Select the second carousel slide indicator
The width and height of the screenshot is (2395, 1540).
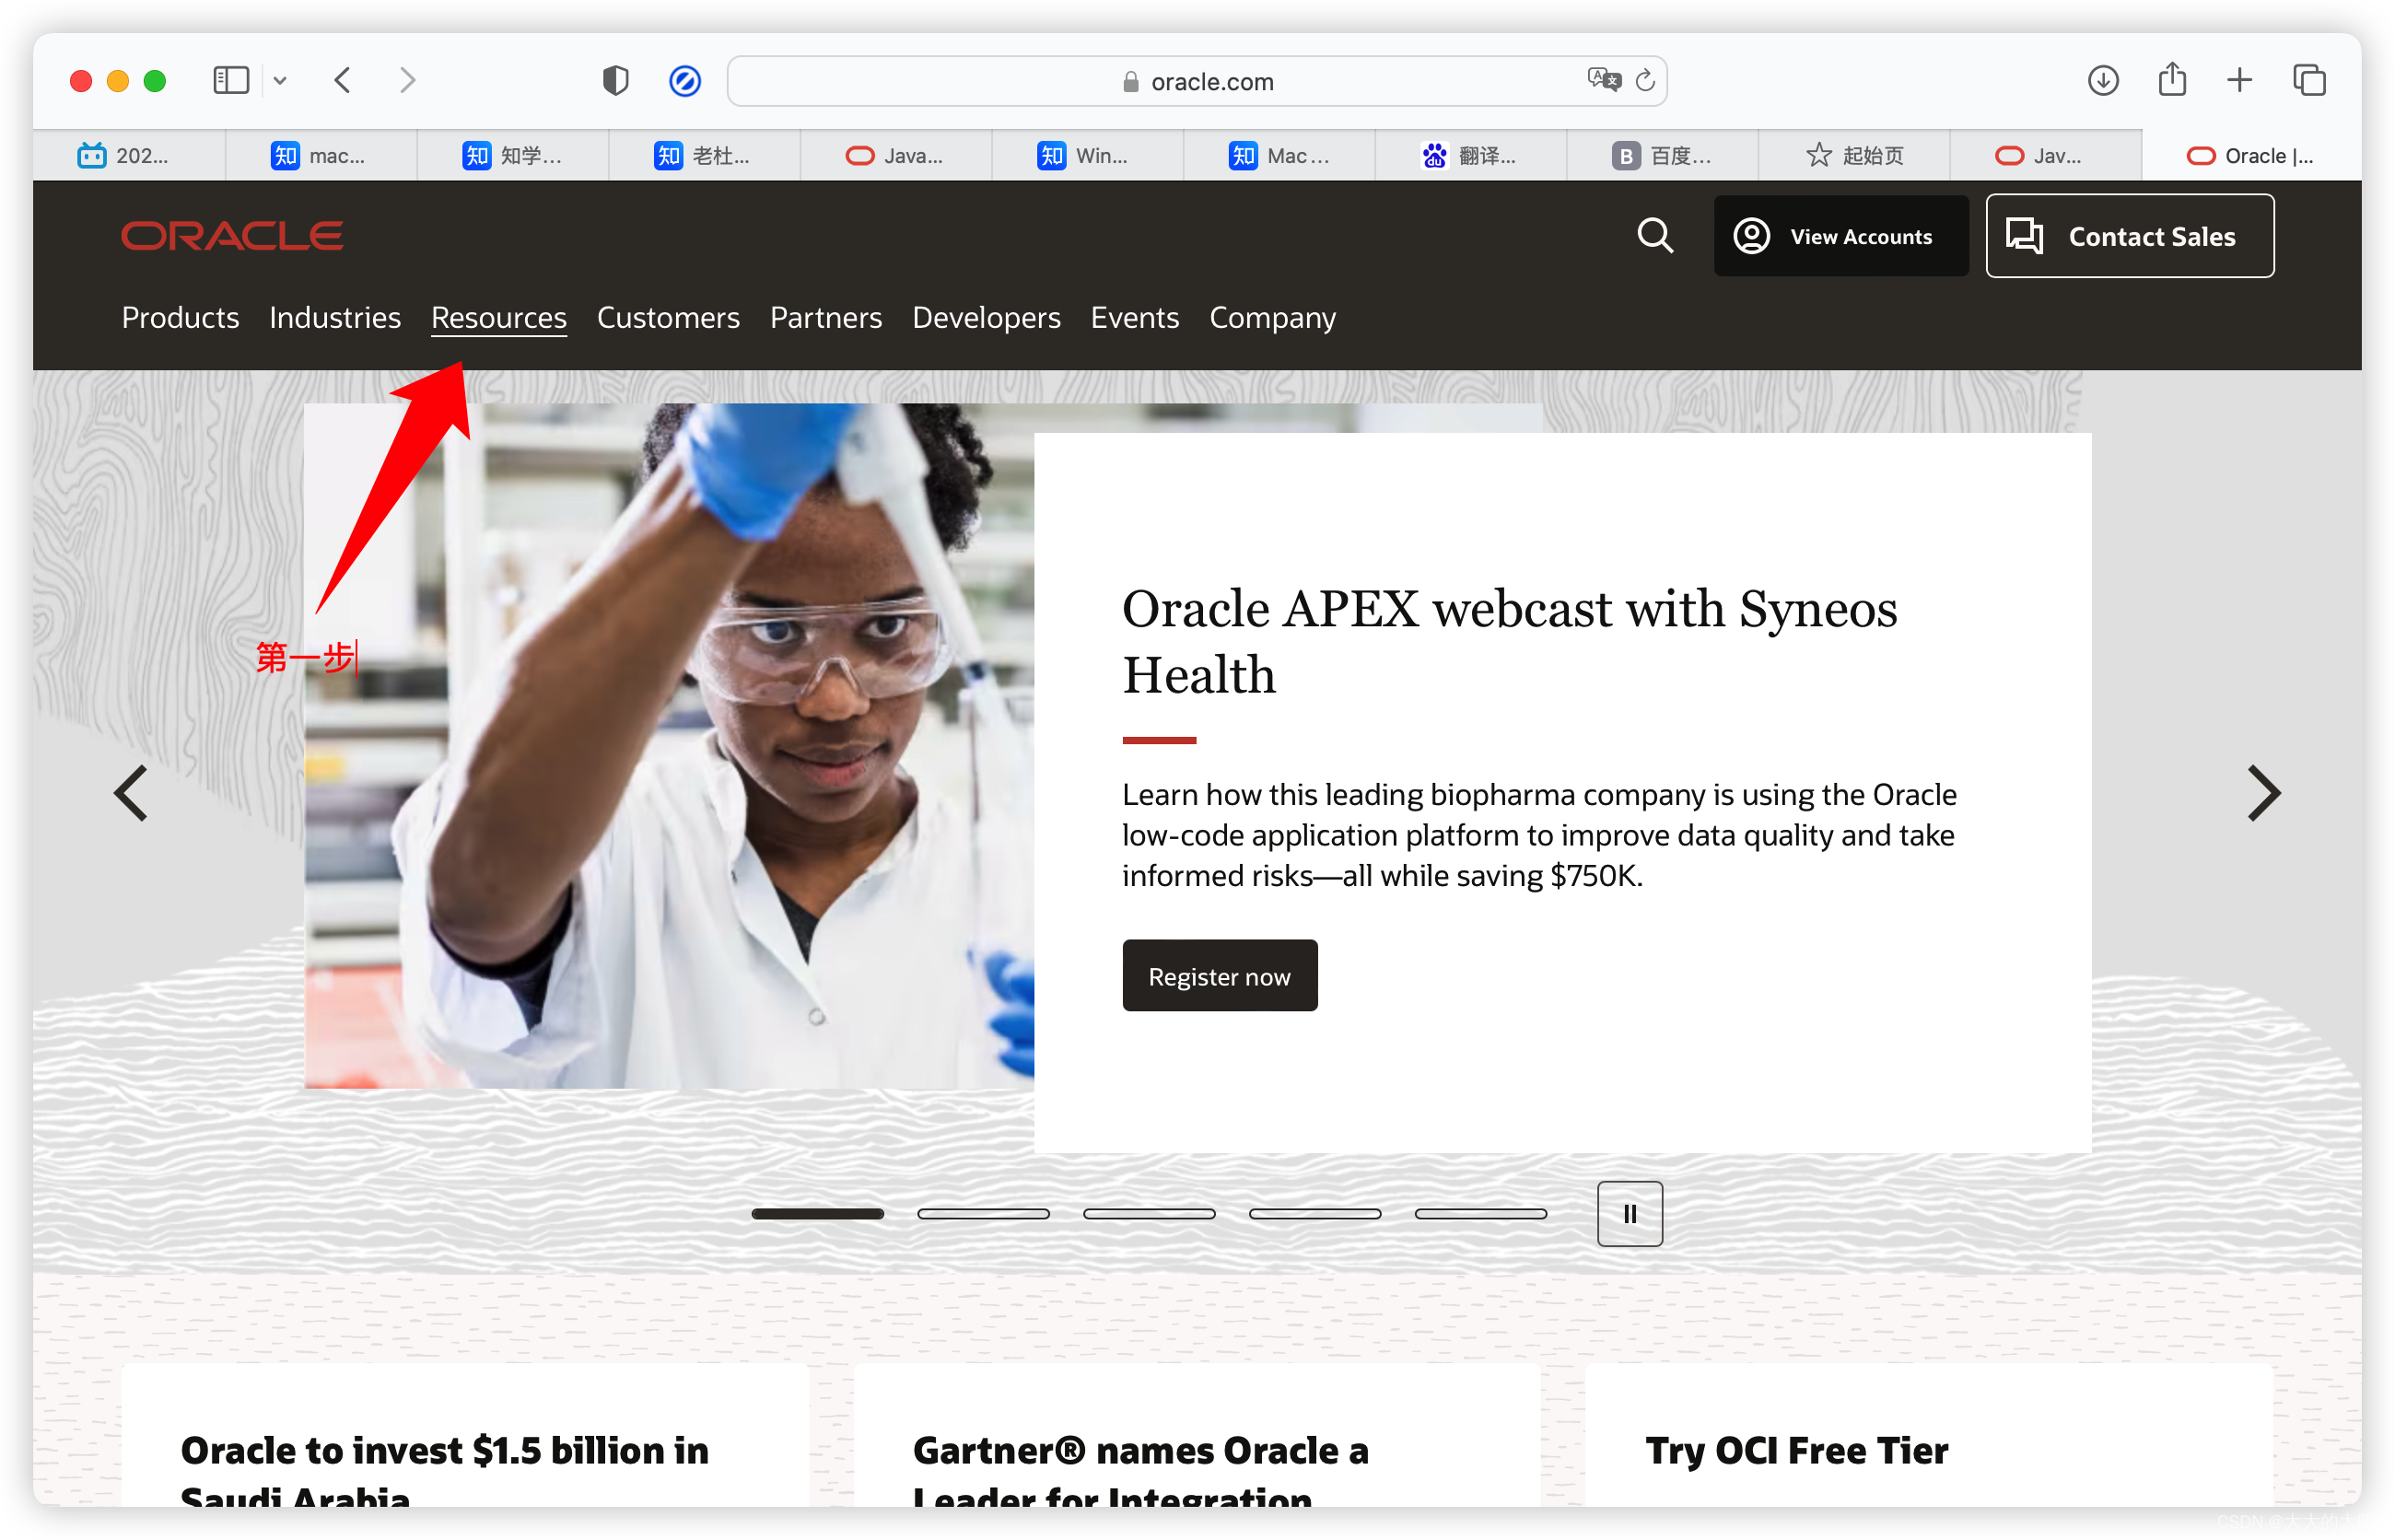pos(983,1214)
